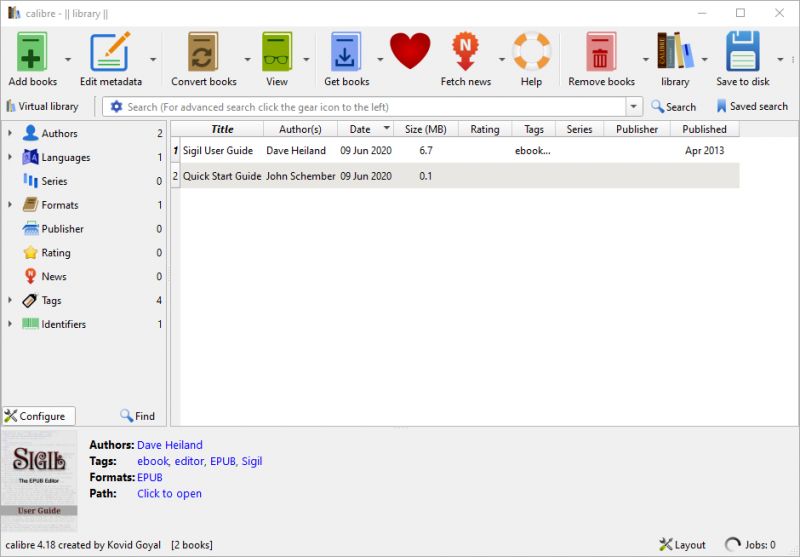The image size is (800, 557).
Task: Click the Search button
Action: click(x=673, y=107)
